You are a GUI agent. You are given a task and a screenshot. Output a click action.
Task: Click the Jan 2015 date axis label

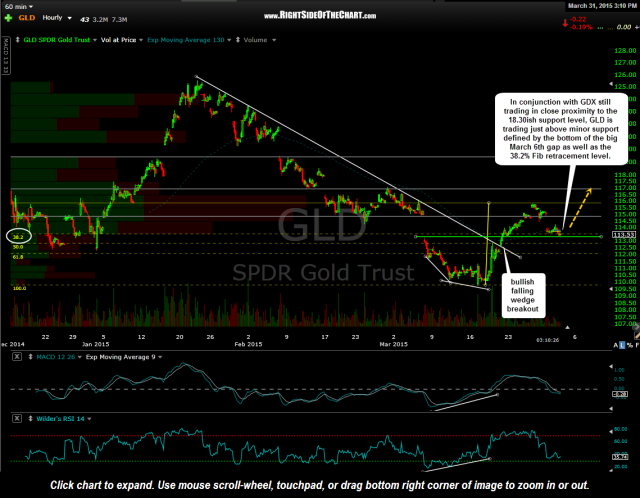pos(96,344)
